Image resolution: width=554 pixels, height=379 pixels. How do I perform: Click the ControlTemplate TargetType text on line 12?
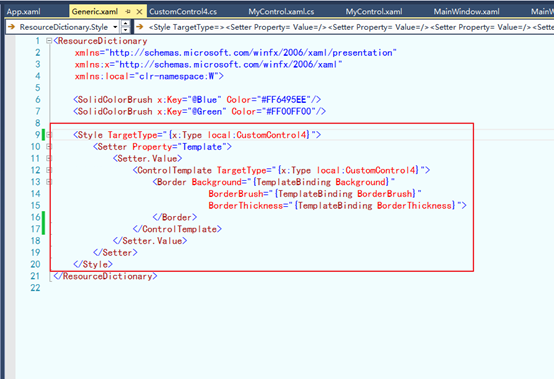(282, 170)
